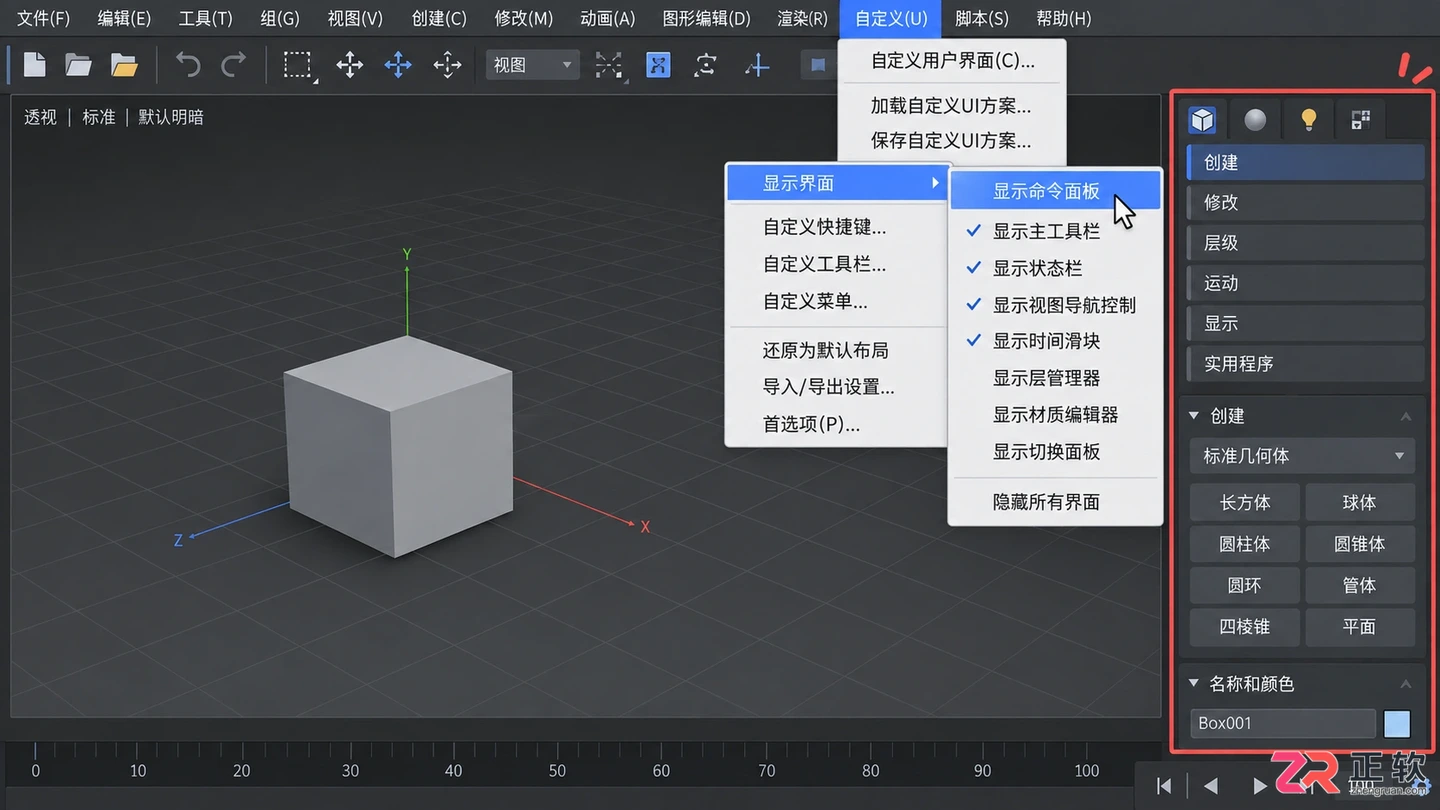Image resolution: width=1440 pixels, height=810 pixels.
Task: Toggle the highlighted blue square toolbar icon
Action: pos(658,66)
